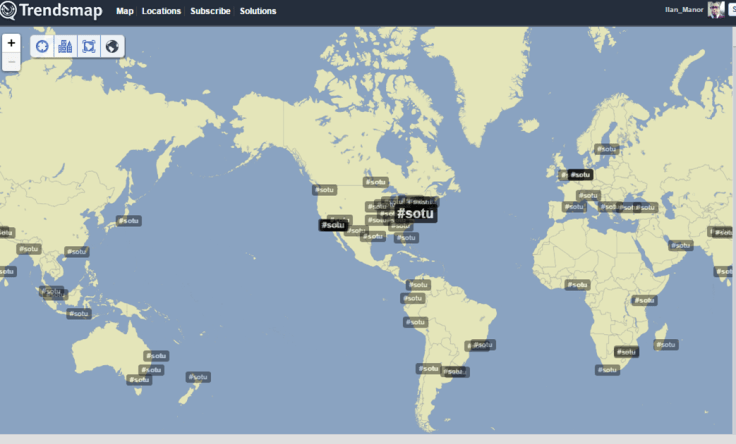Click the Ilan_Manor username
Screen dimensions: 736x444
tap(685, 11)
